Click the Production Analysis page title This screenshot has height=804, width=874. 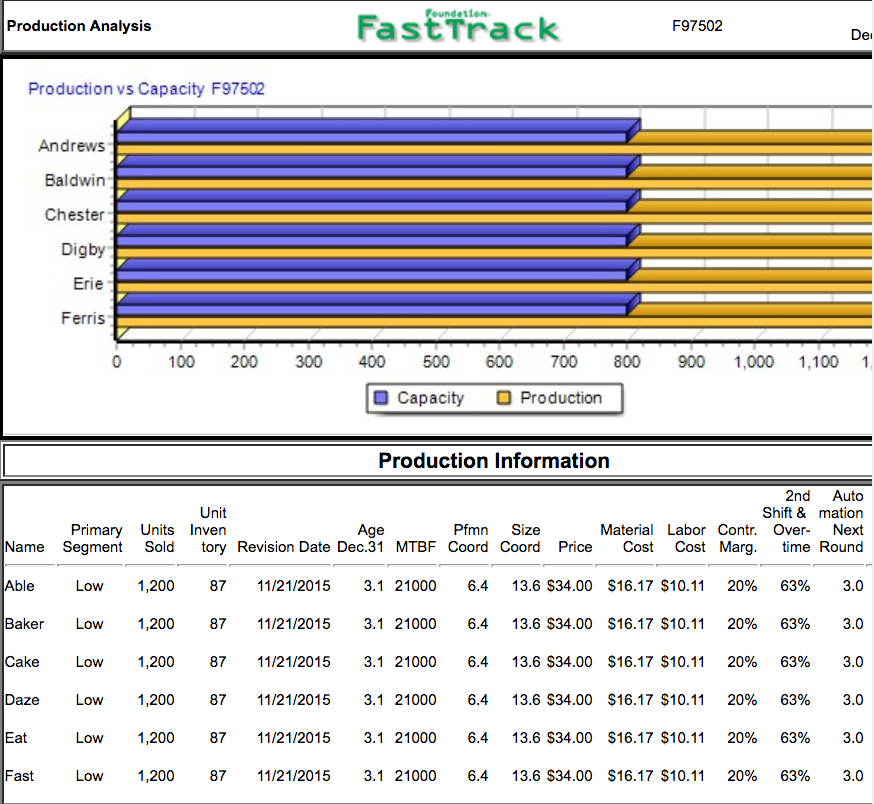tap(79, 26)
